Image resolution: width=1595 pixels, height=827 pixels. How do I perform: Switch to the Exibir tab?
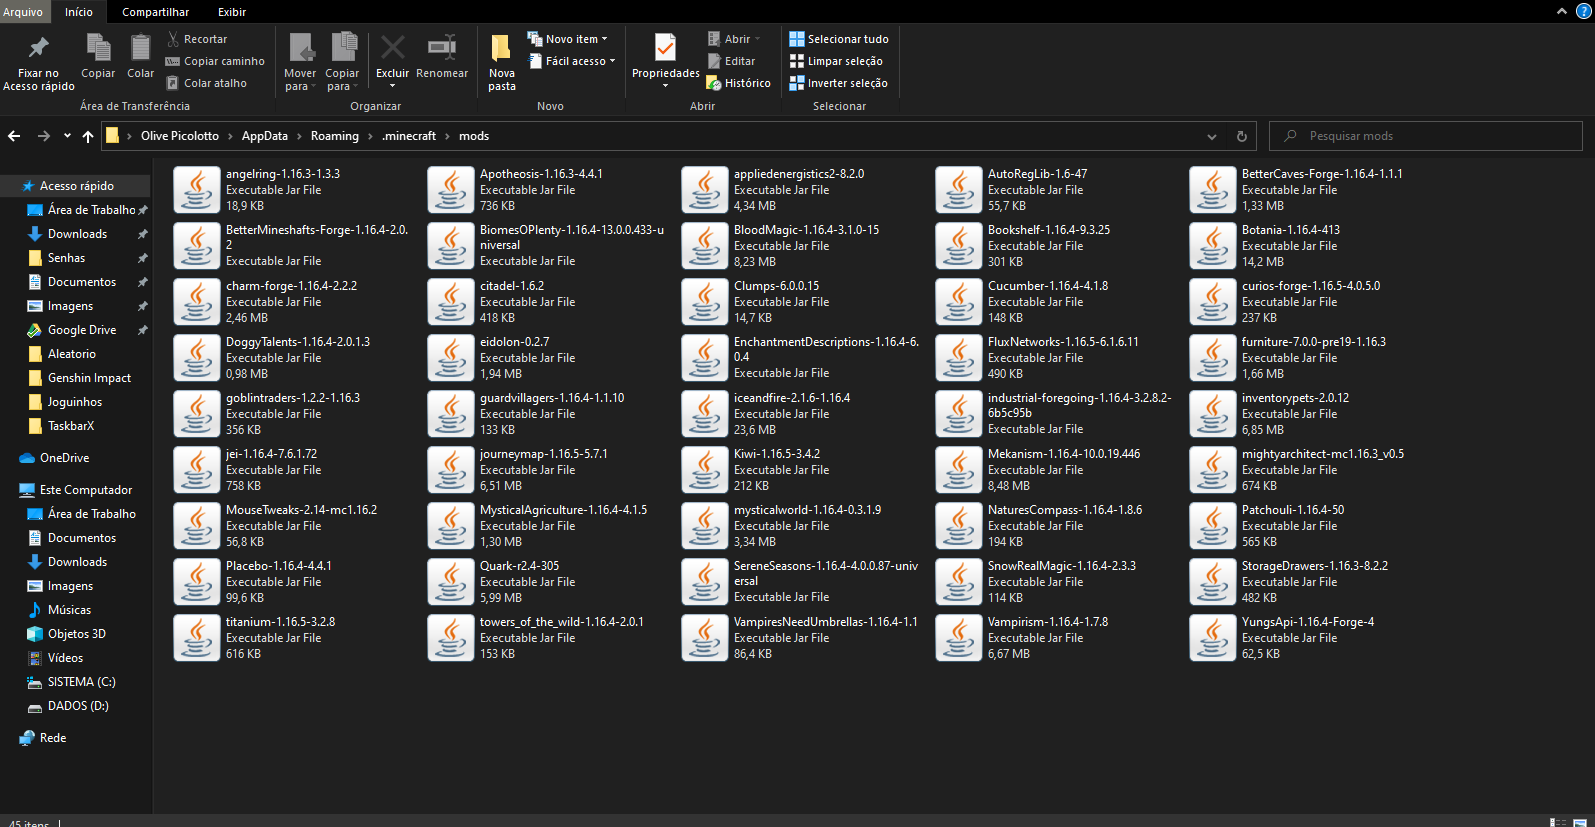click(232, 12)
